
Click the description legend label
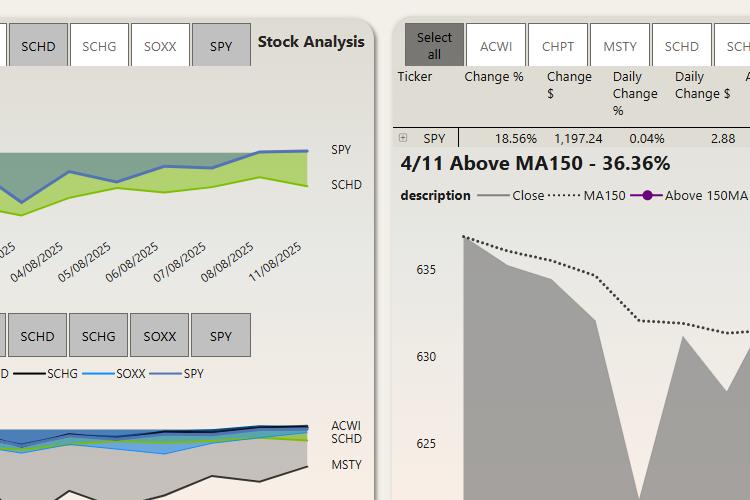click(x=435, y=195)
